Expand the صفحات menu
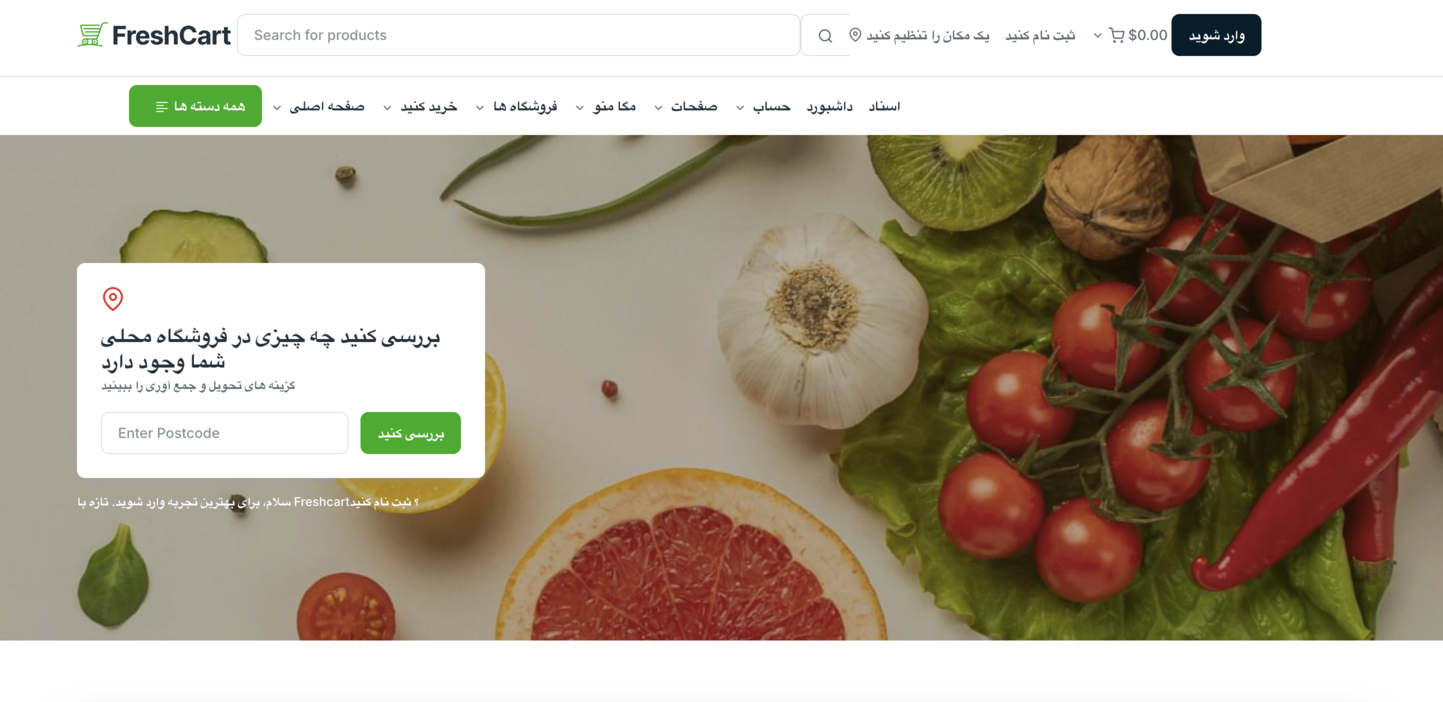1443x702 pixels. [x=685, y=106]
